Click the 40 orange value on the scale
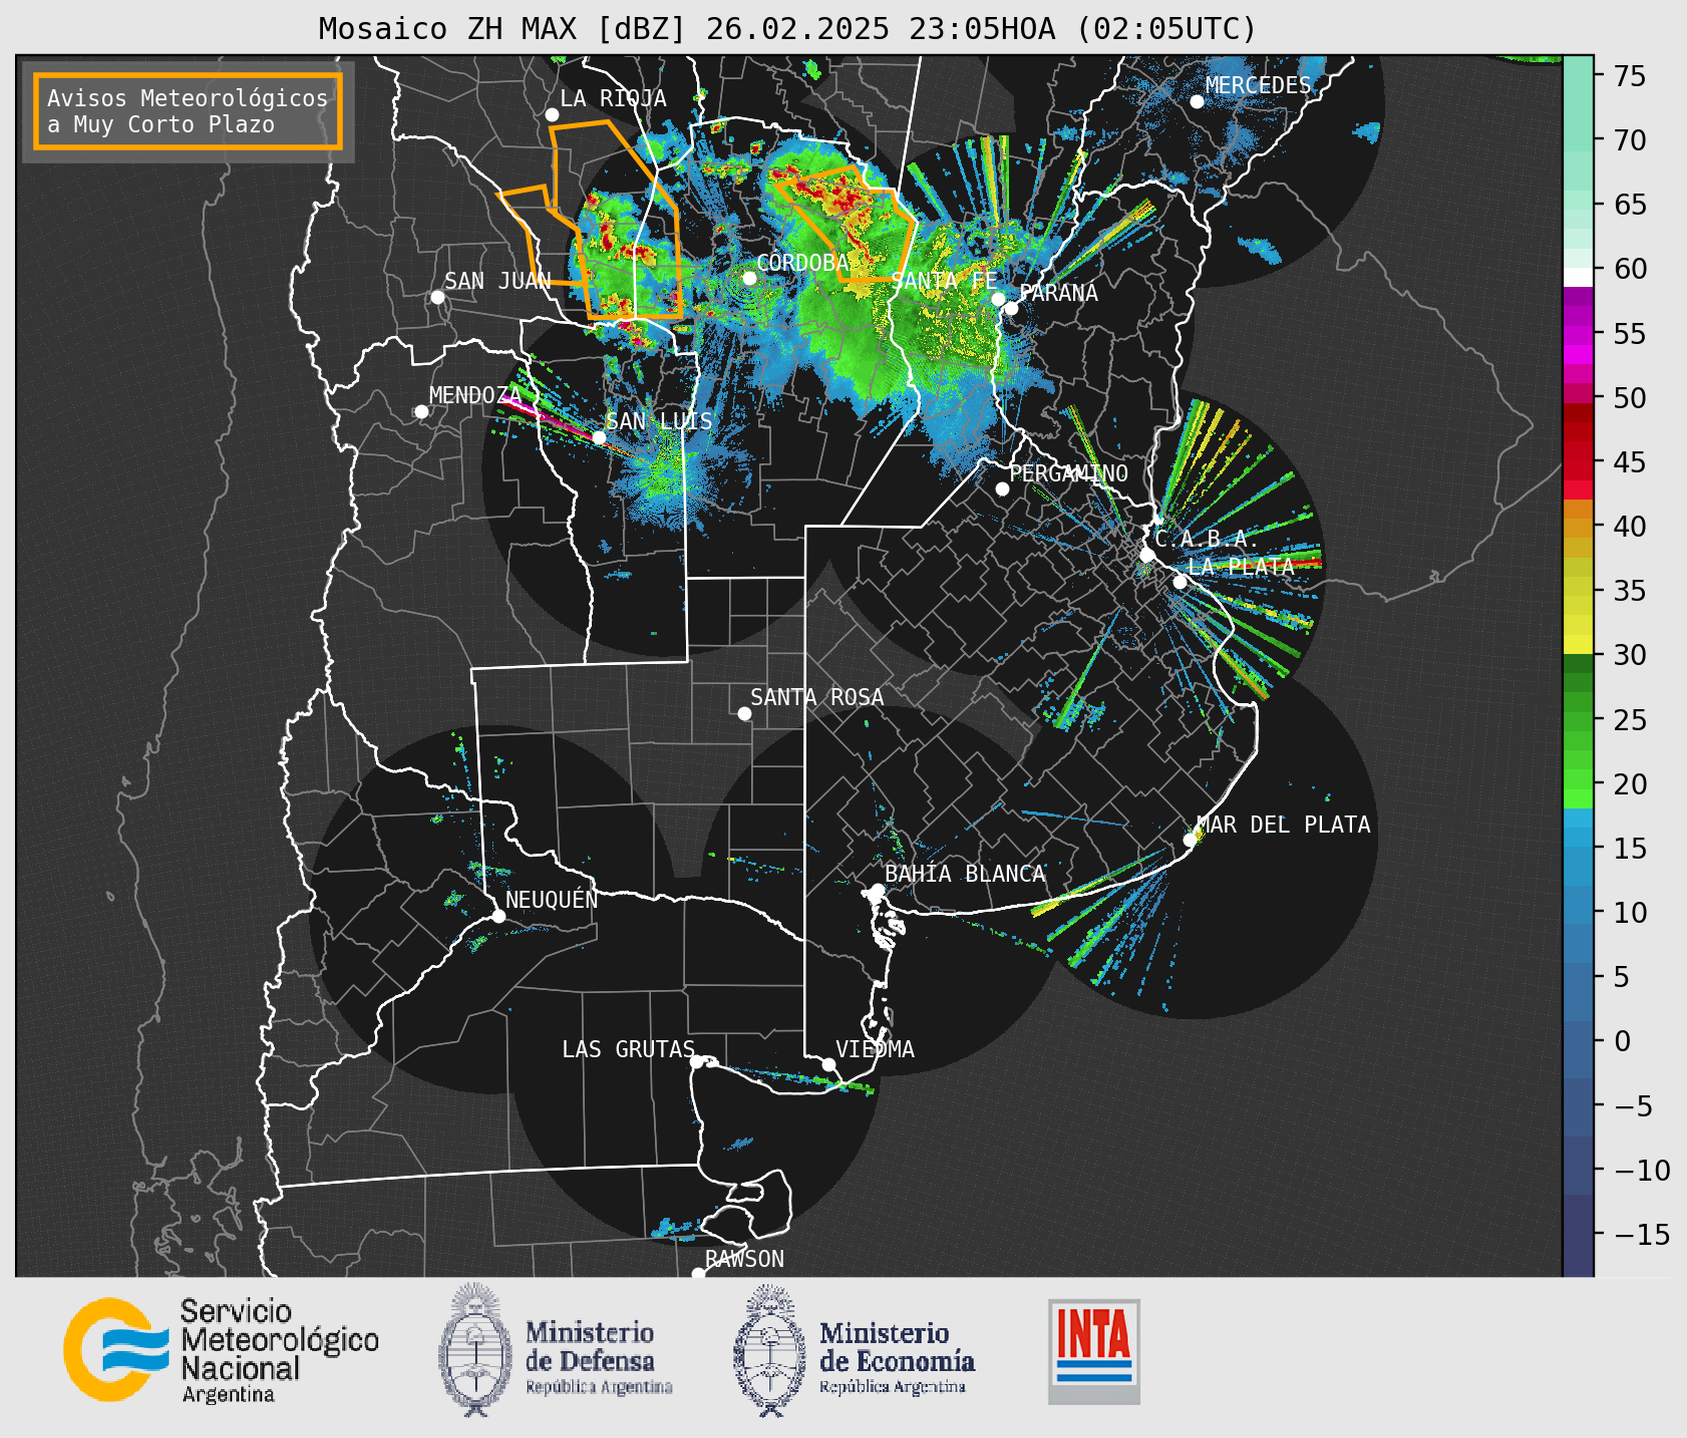 (1629, 526)
